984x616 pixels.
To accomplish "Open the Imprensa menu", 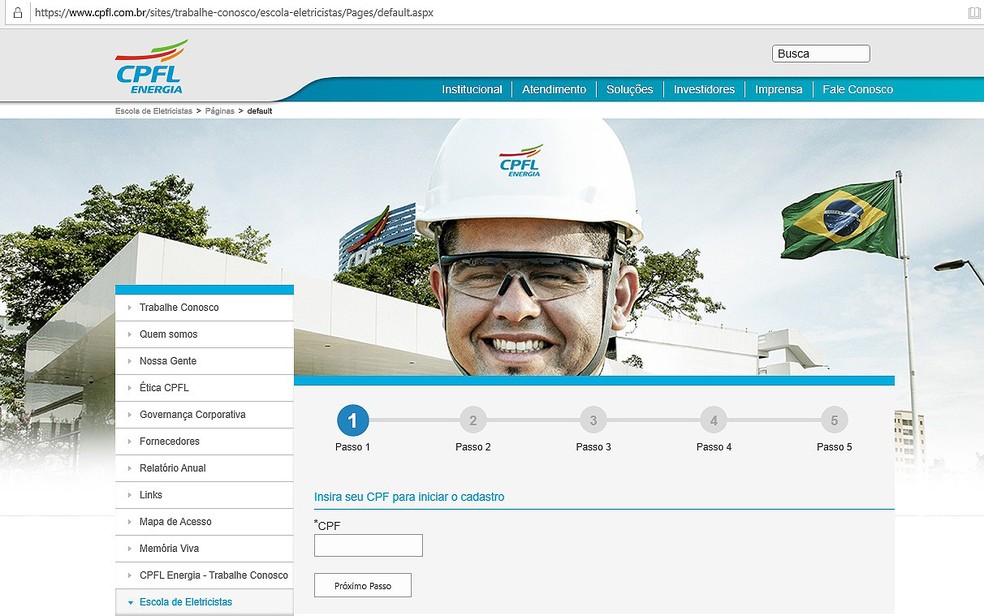I will (x=779, y=90).
